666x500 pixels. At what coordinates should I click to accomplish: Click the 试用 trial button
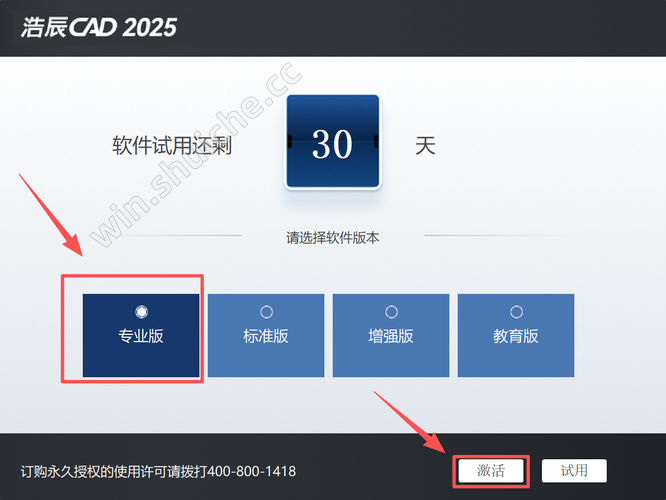coord(574,471)
